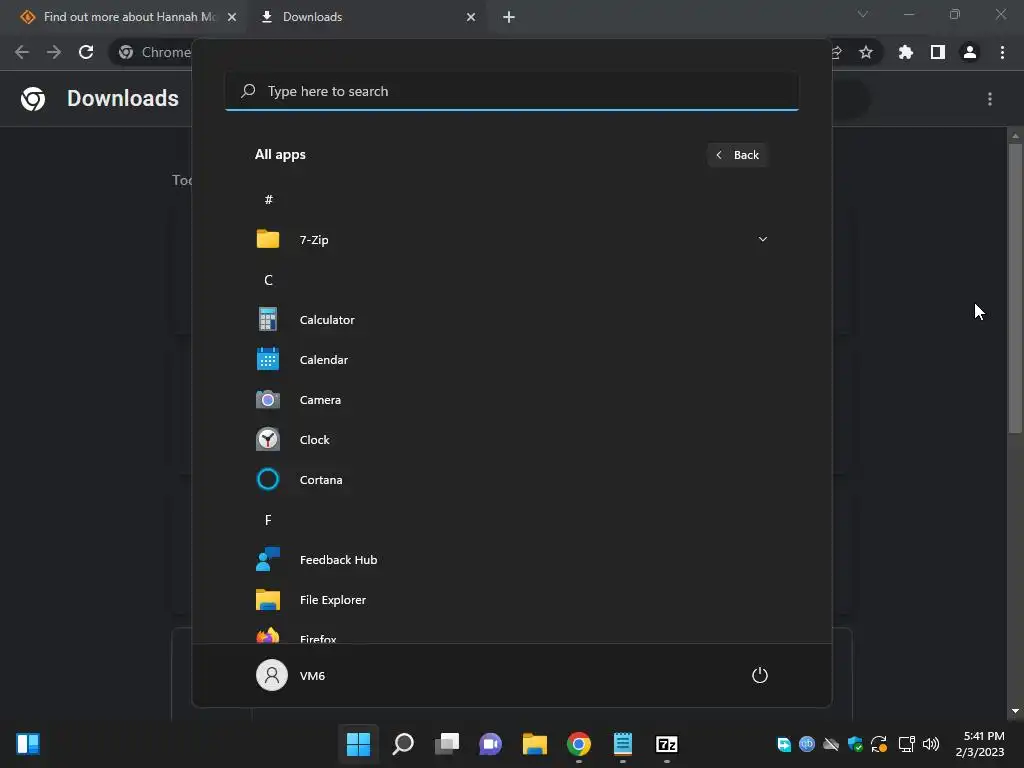Open File Explorer from the taskbar
The height and width of the screenshot is (768, 1024).
534,744
